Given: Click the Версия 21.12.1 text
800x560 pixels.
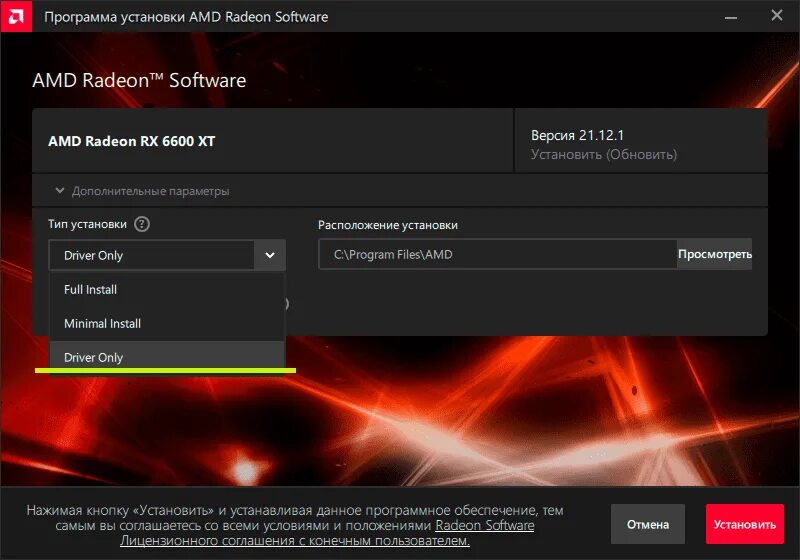Looking at the screenshot, I should click(577, 135).
